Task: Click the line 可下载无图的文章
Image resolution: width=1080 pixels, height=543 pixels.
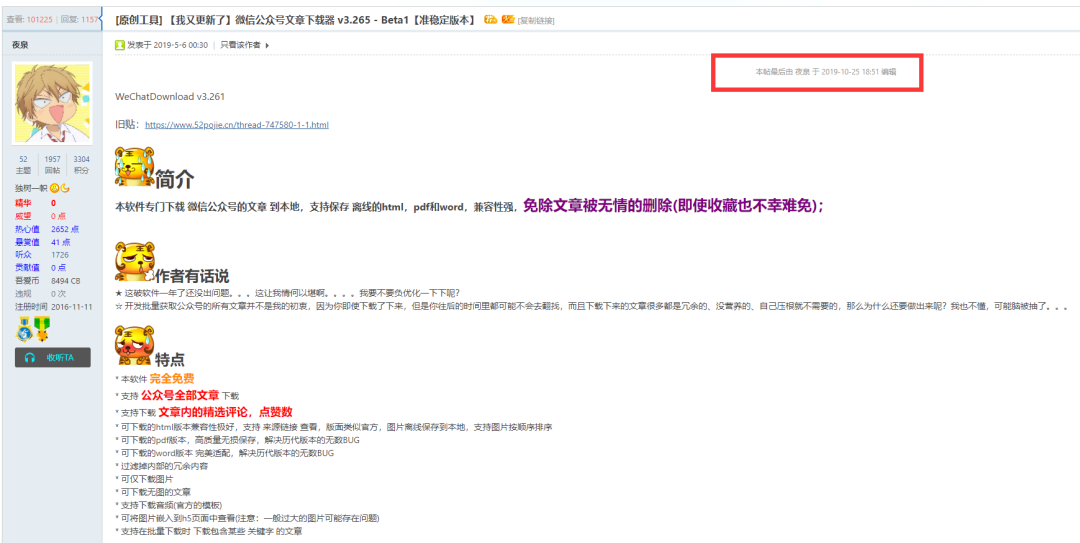Action: point(153,492)
